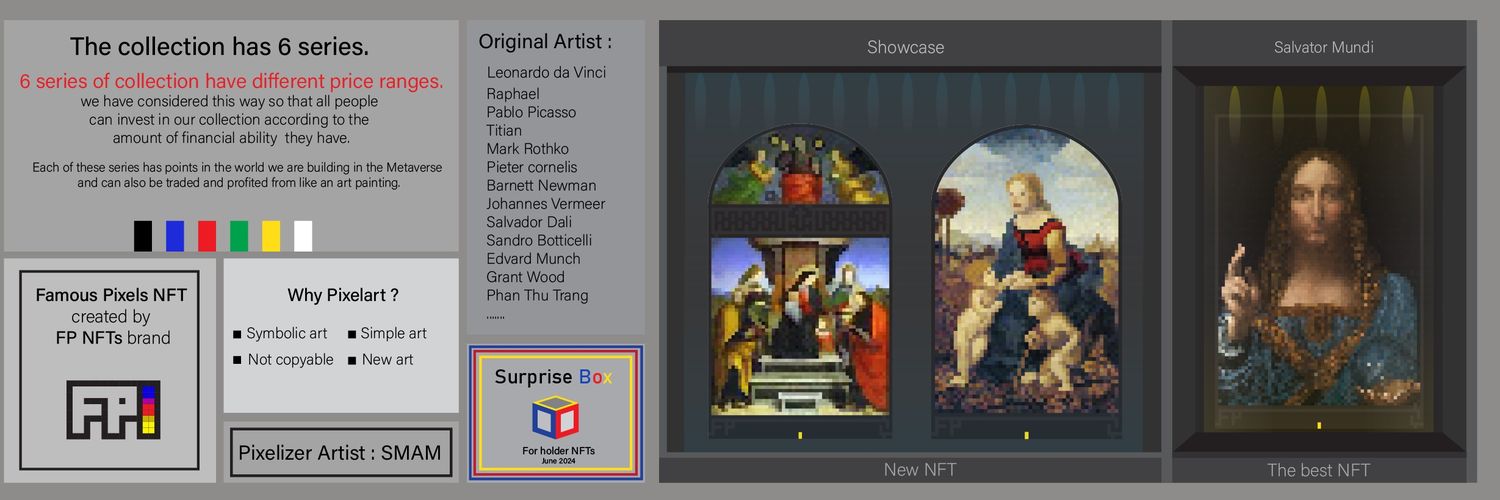This screenshot has height=500, width=1500.
Task: Click the Showcase header label
Action: 905,47
